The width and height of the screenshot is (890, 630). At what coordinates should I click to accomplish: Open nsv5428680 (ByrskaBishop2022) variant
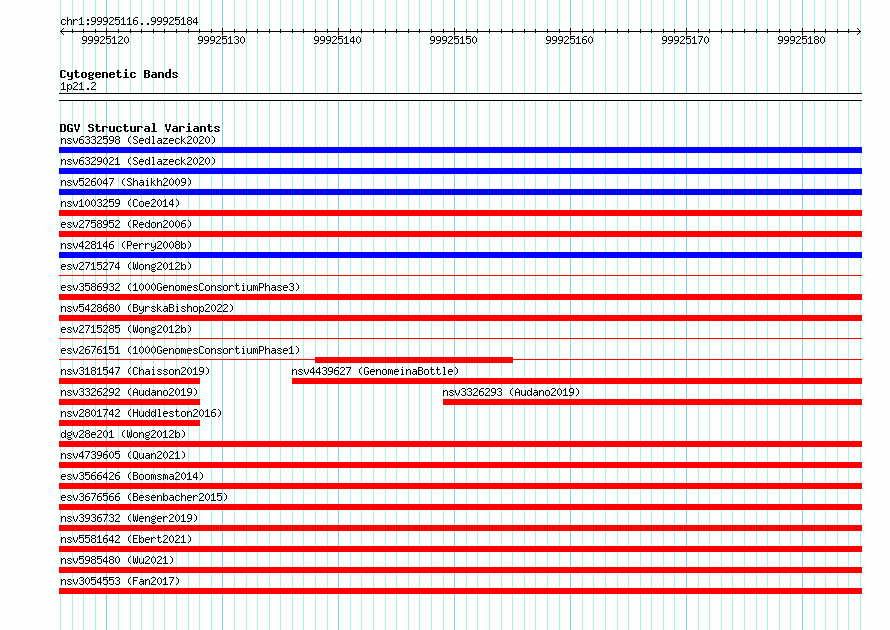tap(147, 308)
